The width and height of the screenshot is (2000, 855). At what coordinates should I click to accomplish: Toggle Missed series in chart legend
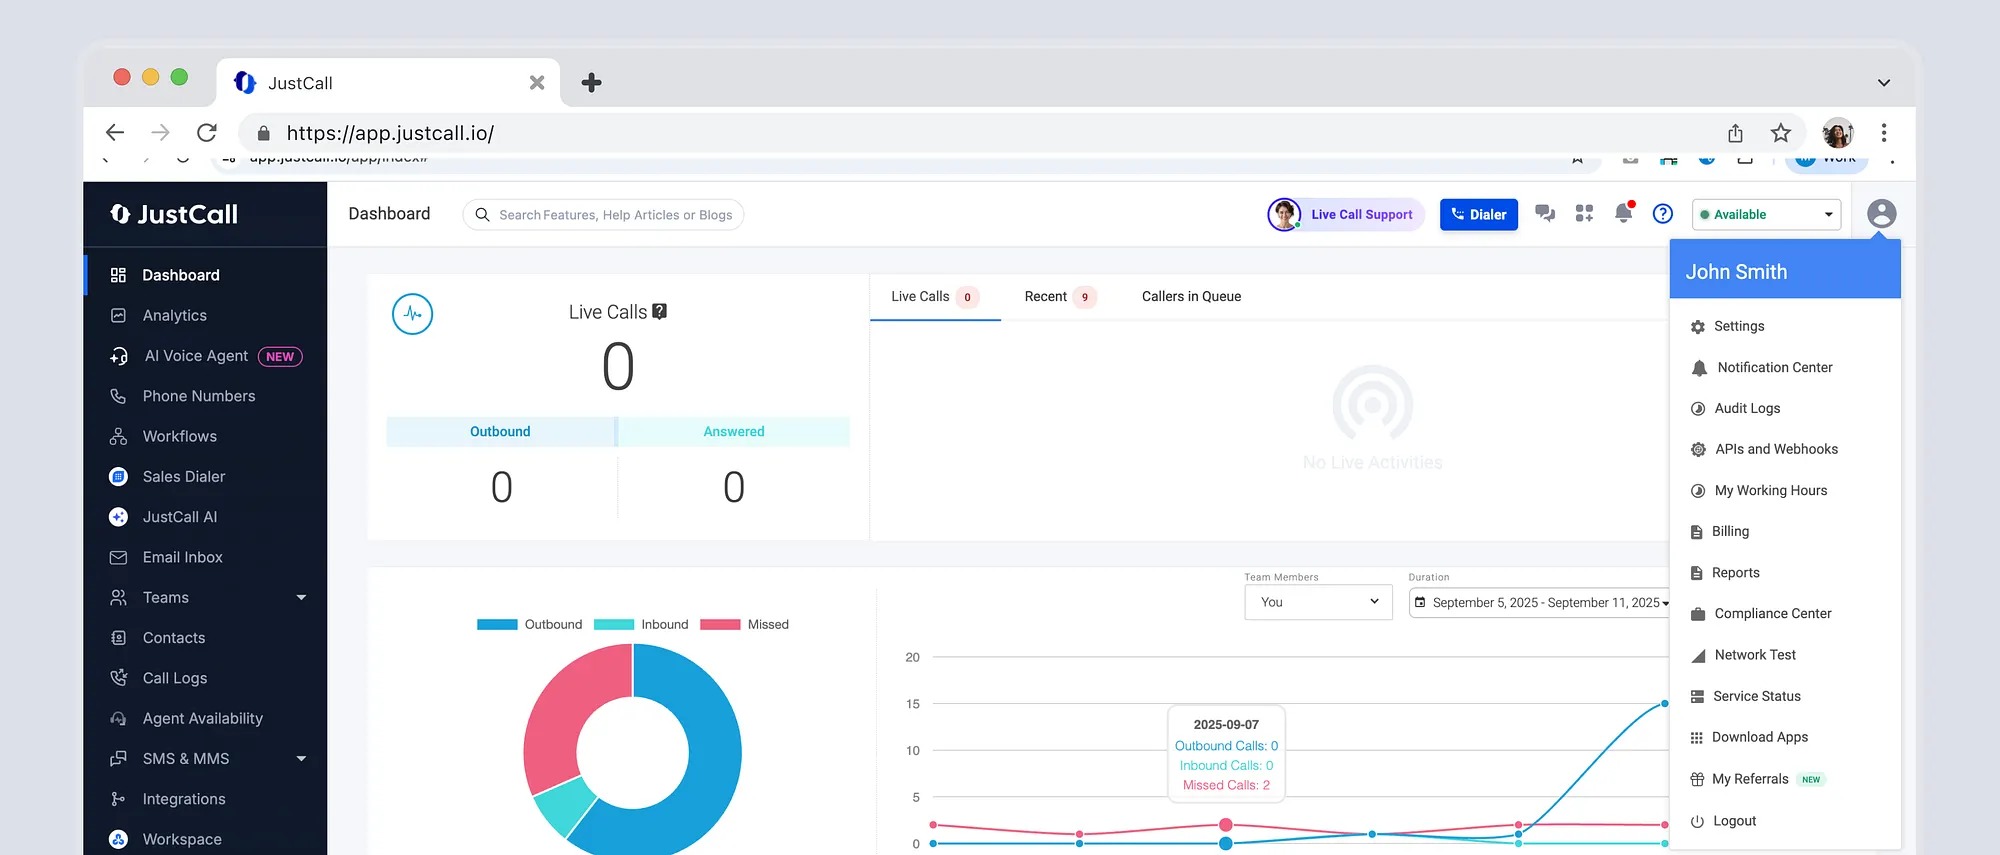tap(745, 624)
